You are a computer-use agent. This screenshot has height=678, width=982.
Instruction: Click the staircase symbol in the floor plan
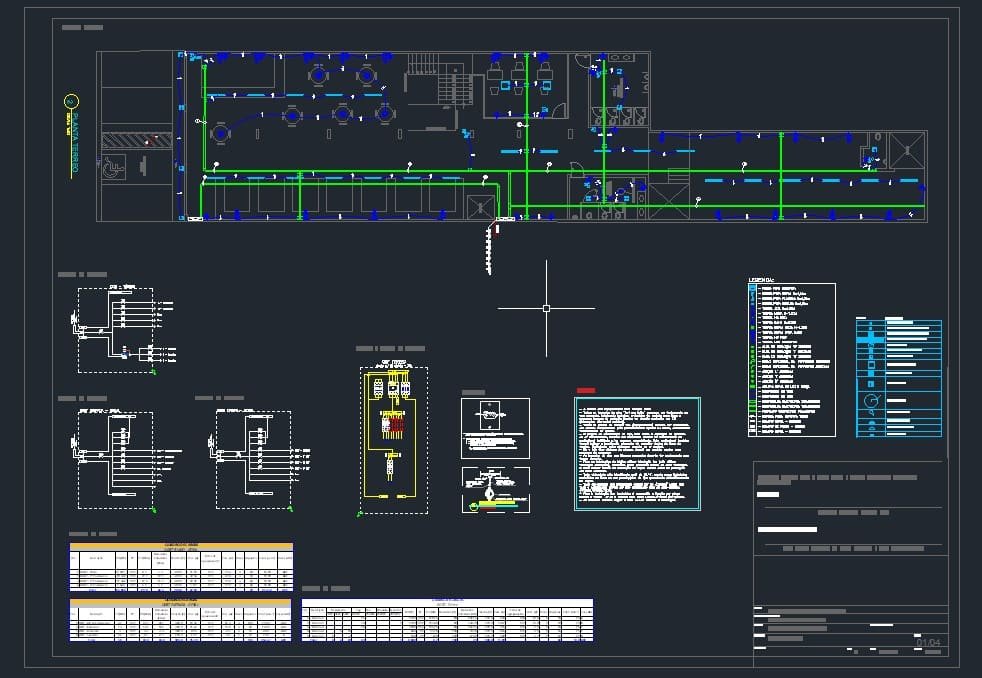pyautogui.click(x=439, y=79)
